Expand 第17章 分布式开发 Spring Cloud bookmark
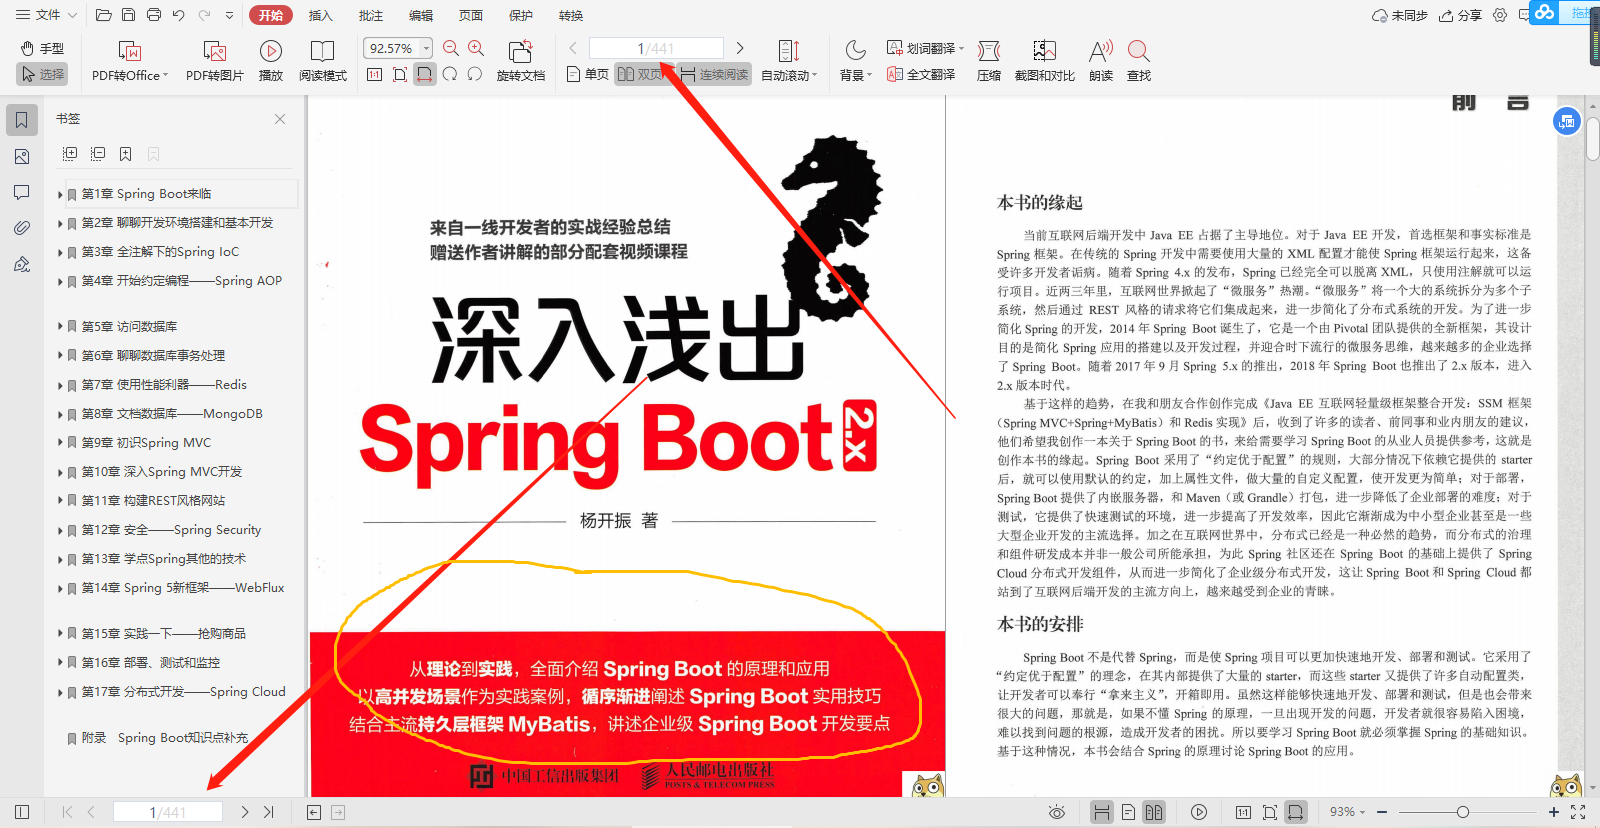1600x828 pixels. [60, 692]
